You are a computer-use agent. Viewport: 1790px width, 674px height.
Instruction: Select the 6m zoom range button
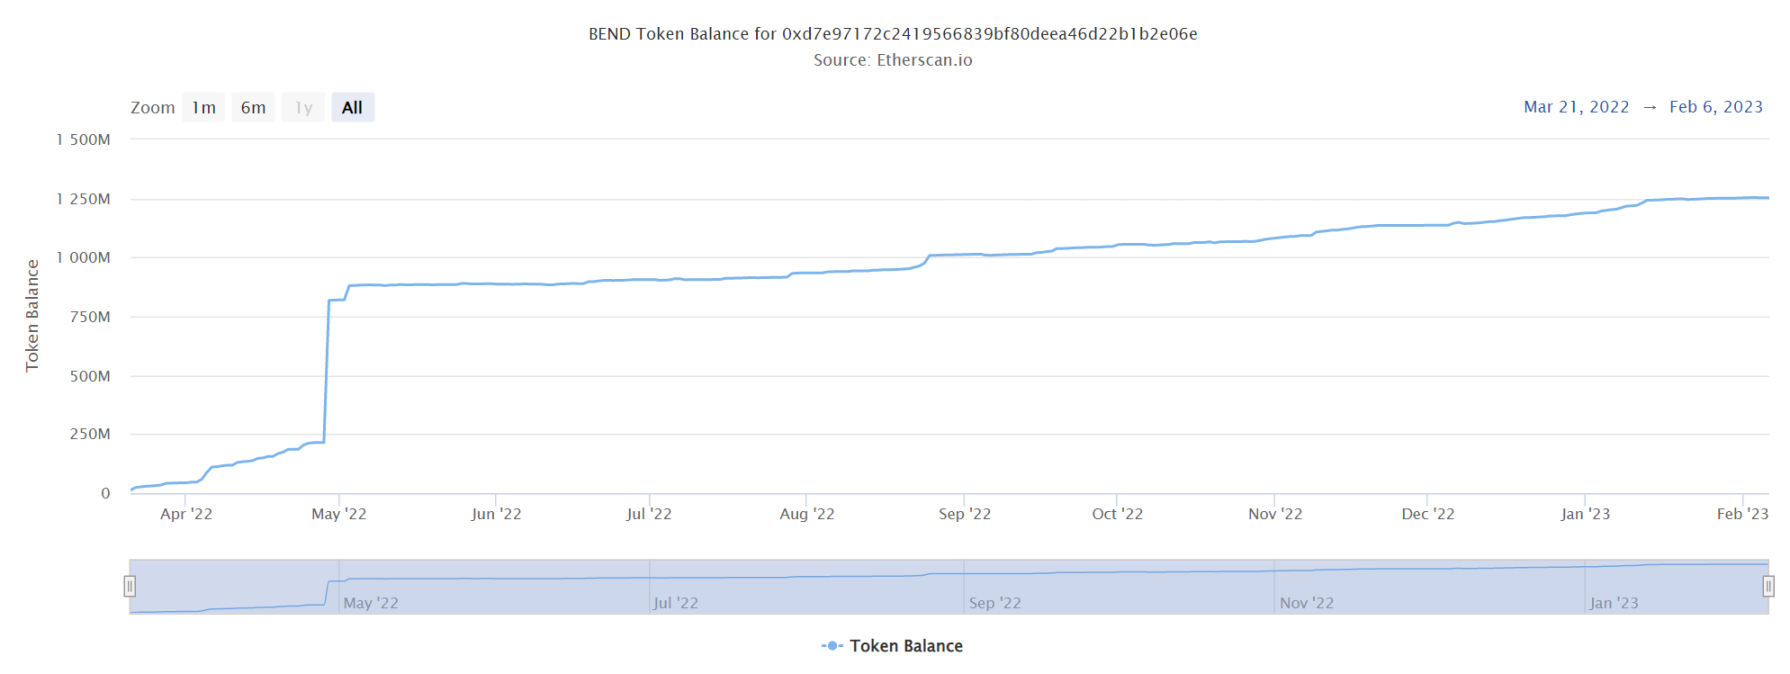[x=253, y=107]
